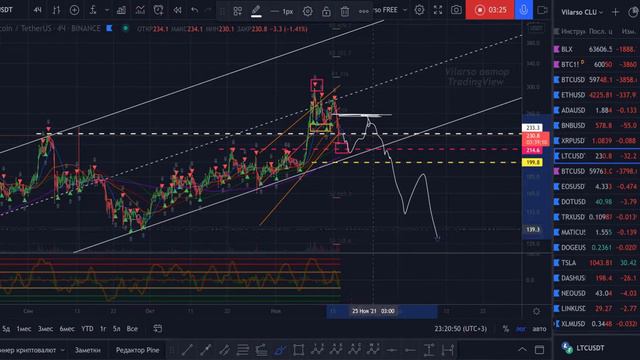
Task: Select the parallel channel drawing tool
Action: [x=224, y=350]
